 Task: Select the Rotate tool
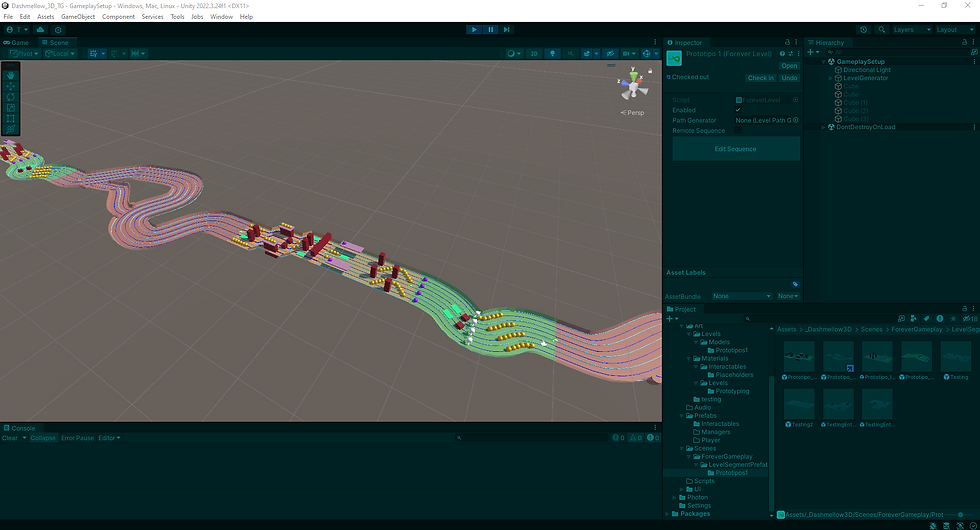11,97
